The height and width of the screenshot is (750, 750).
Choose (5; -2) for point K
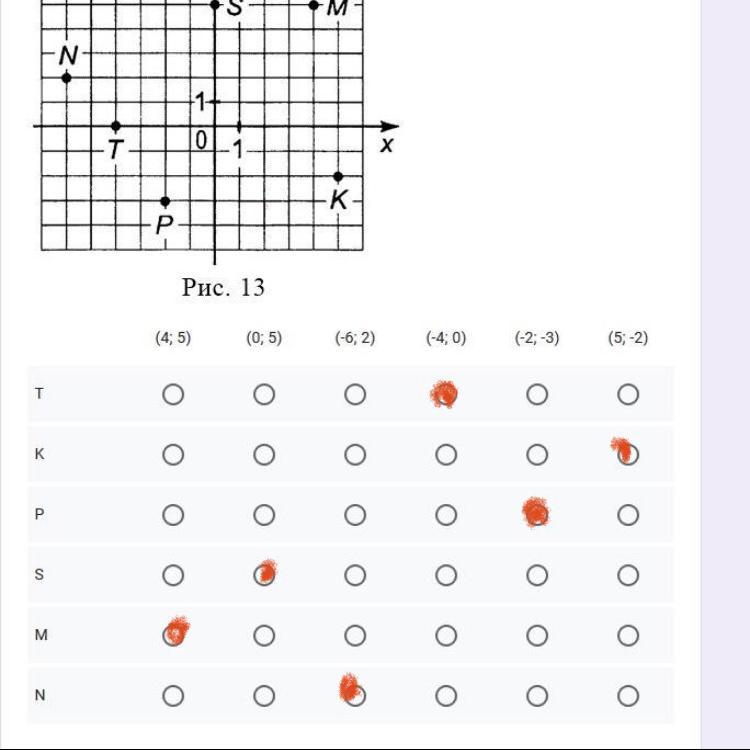click(x=628, y=455)
